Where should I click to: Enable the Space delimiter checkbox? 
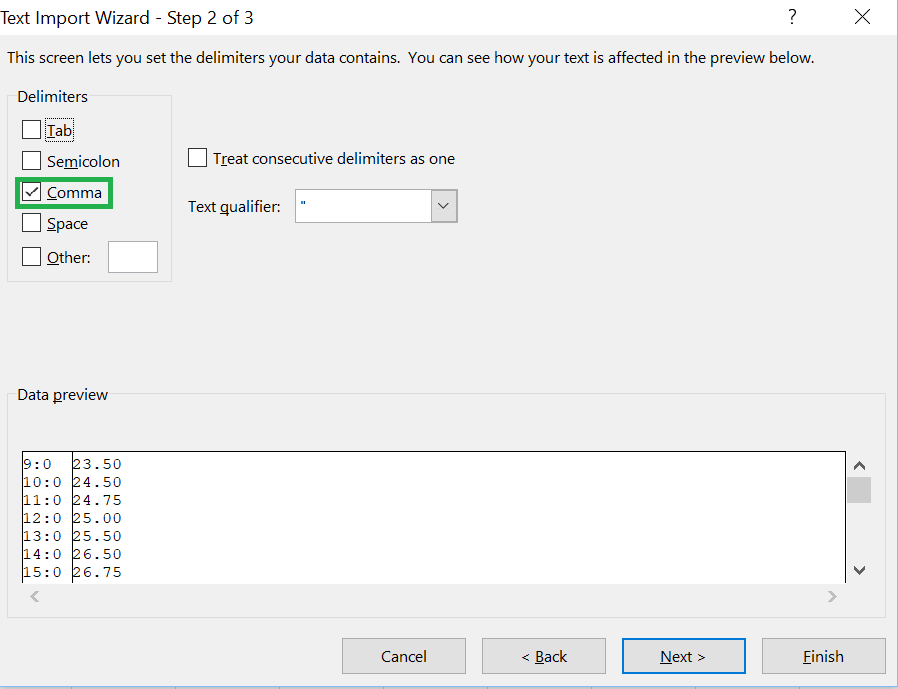tap(31, 223)
